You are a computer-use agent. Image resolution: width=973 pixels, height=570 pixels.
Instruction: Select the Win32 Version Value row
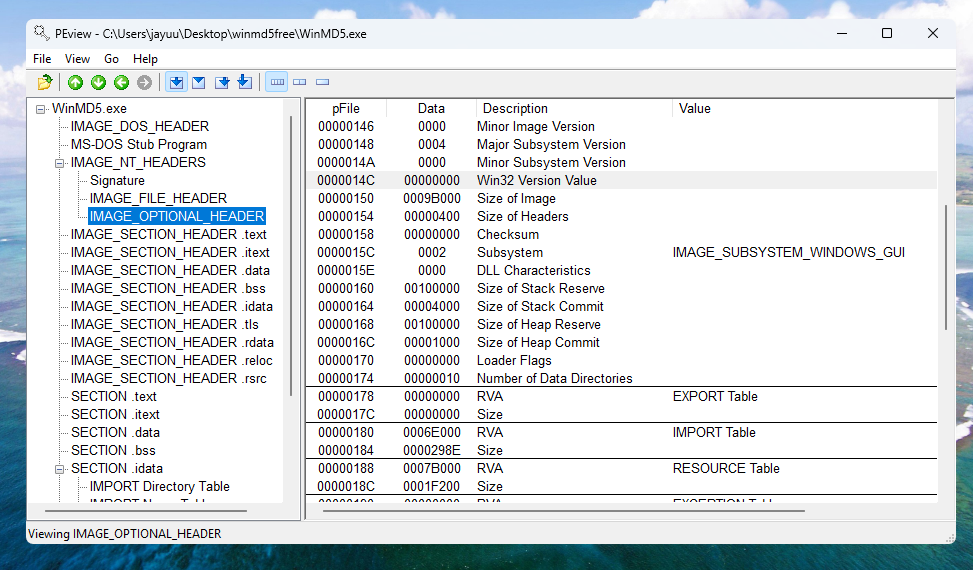pyautogui.click(x=621, y=180)
